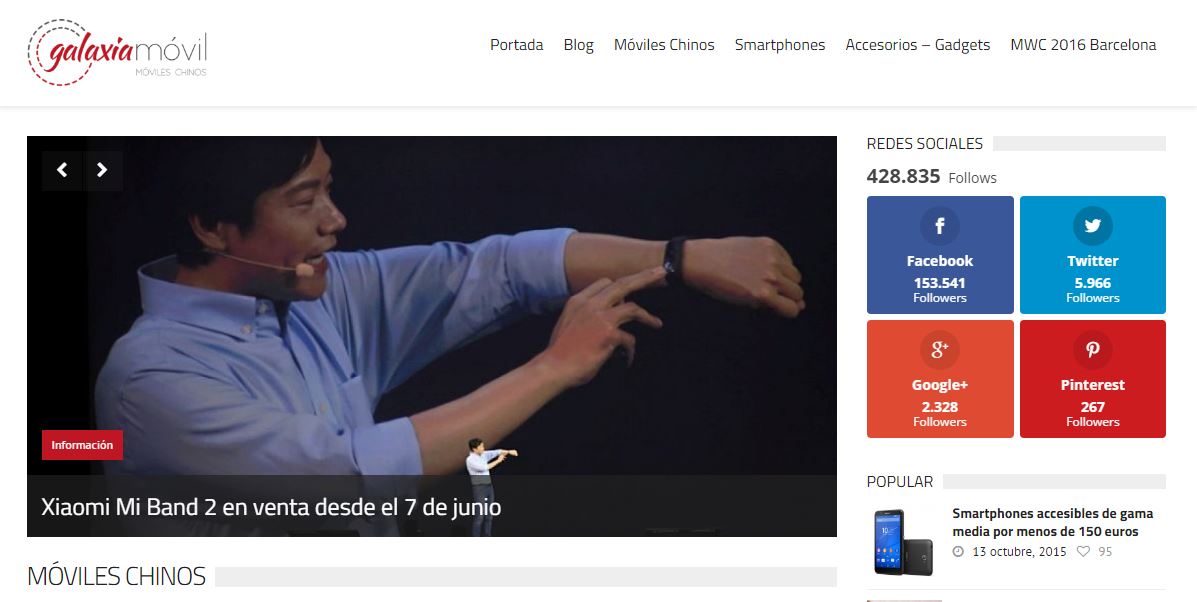Click the MÓVILES CHINOS section heading
The width and height of the screenshot is (1197, 602).
[x=116, y=576]
